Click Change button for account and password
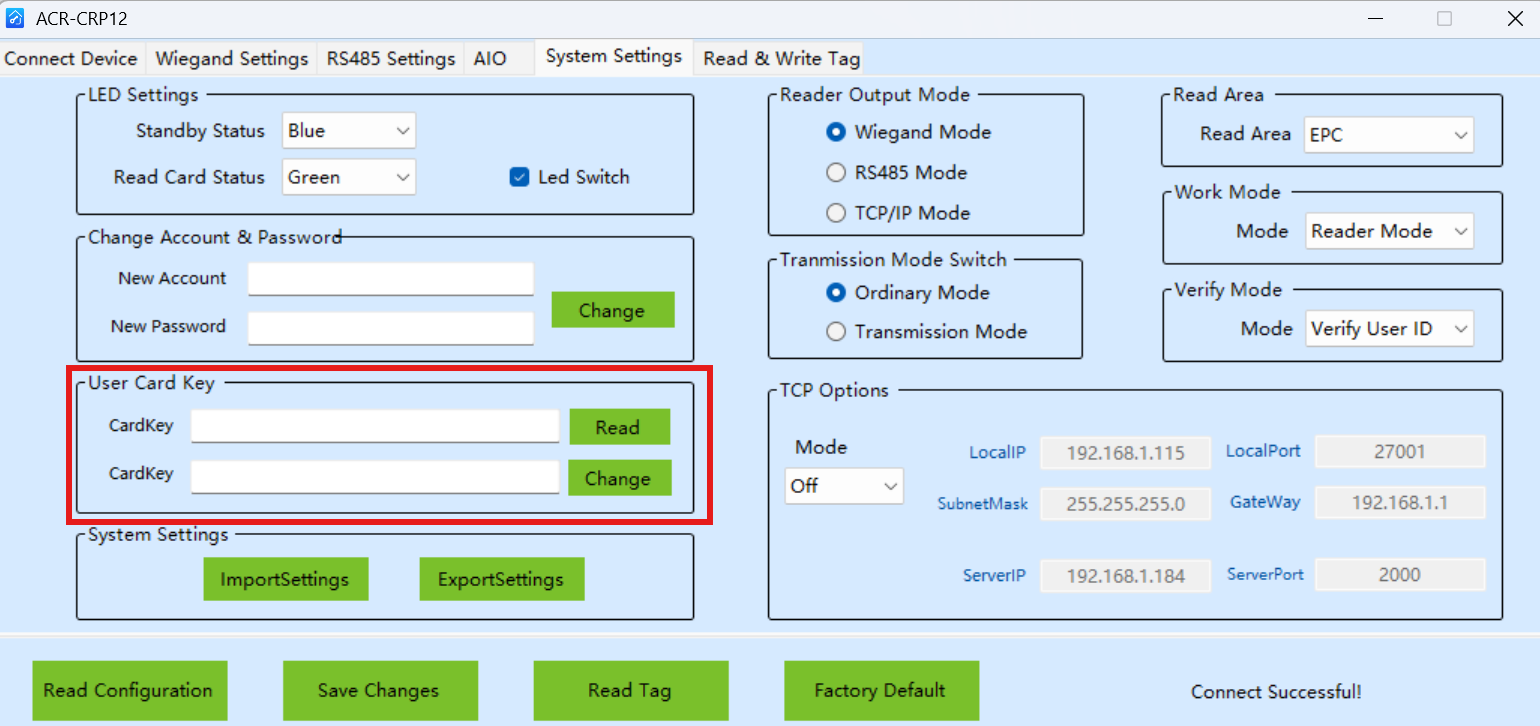1540x726 pixels. tap(613, 310)
